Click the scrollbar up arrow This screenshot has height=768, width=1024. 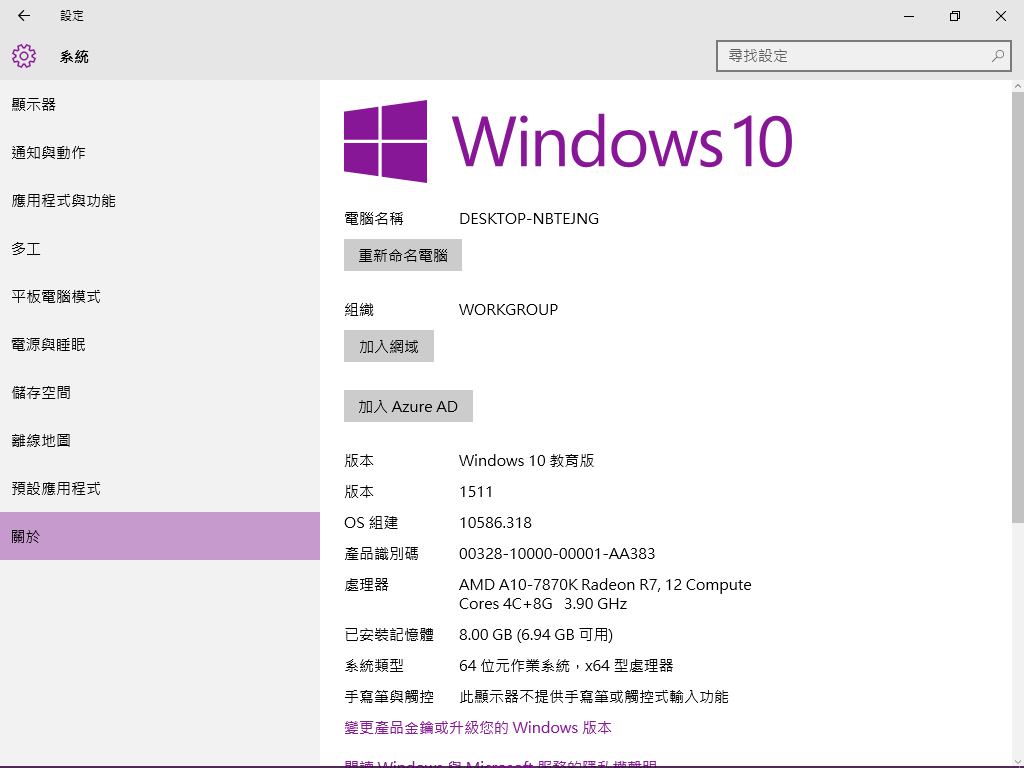pos(1017,86)
